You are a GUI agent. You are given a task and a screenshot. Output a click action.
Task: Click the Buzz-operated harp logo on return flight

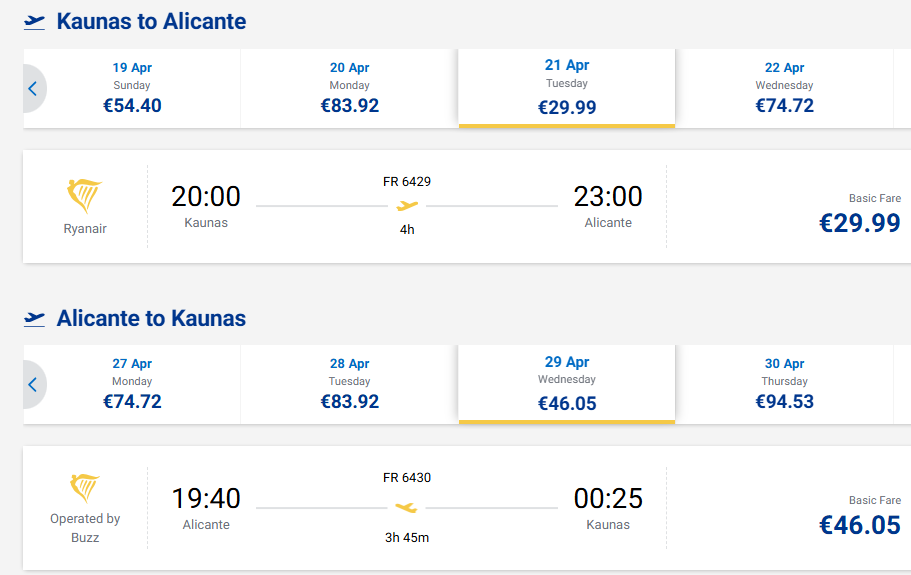pos(84,488)
